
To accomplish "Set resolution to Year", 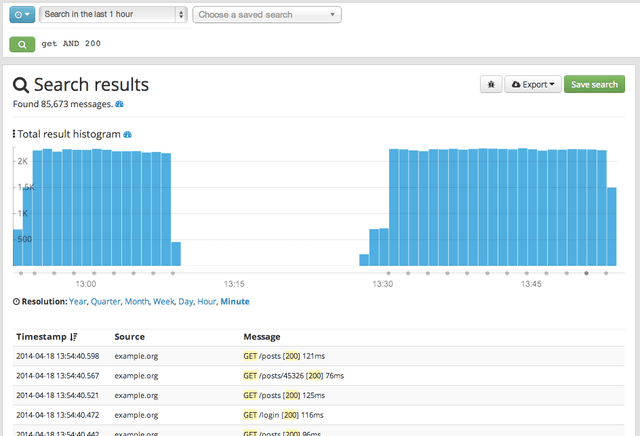I will point(78,301).
